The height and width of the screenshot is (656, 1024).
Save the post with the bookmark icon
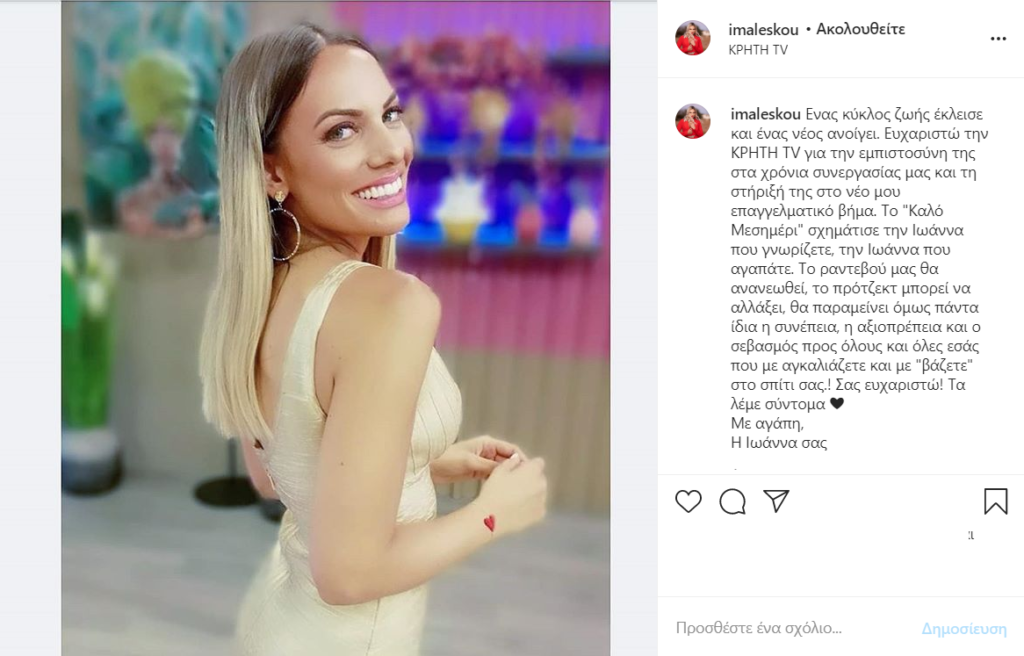[995, 501]
